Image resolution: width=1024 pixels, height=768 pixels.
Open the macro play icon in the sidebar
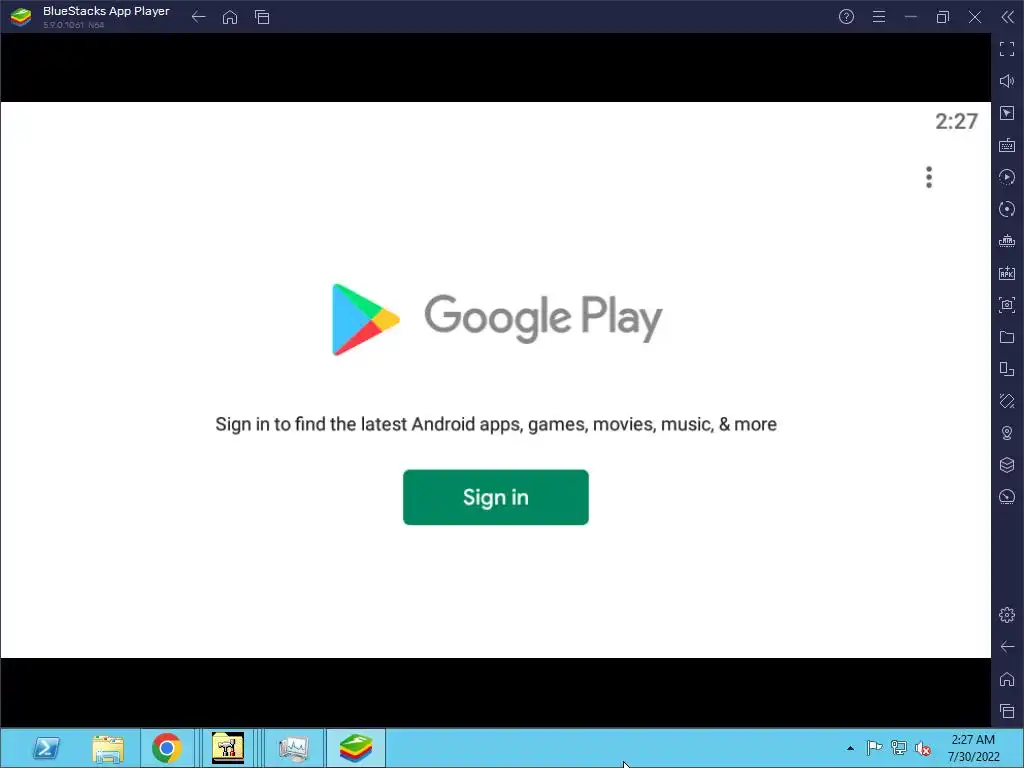pyautogui.click(x=1007, y=177)
